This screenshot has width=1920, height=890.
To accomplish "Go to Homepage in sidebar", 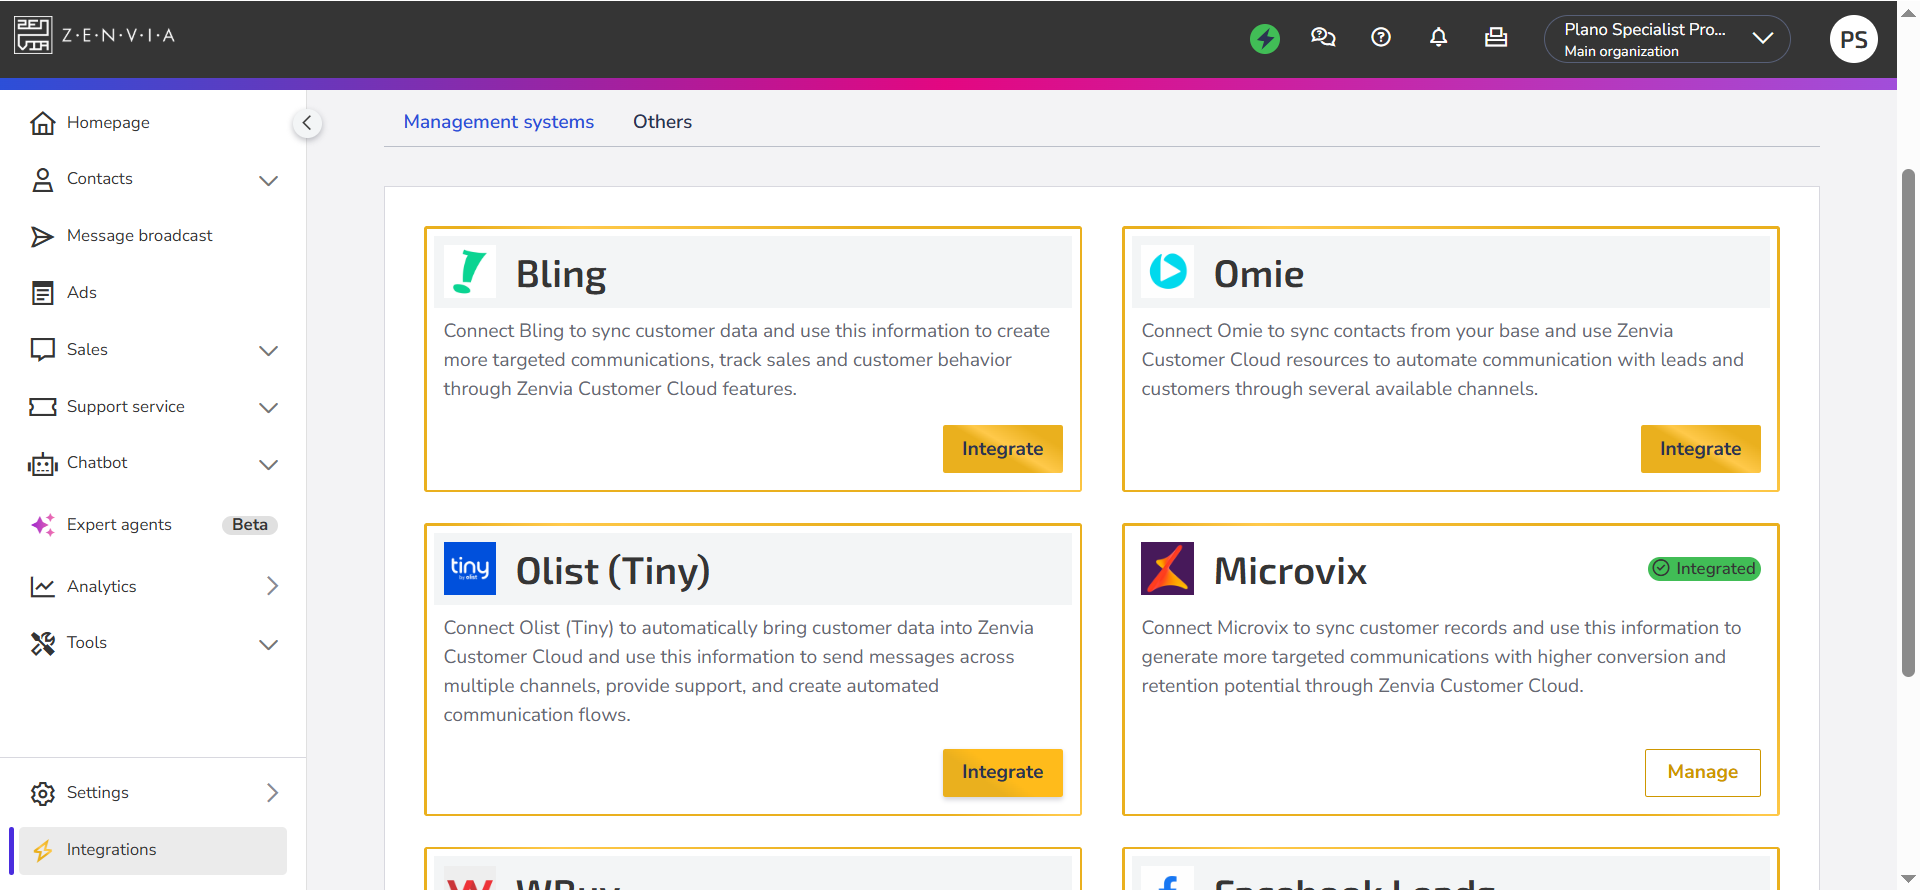I will click(x=108, y=123).
